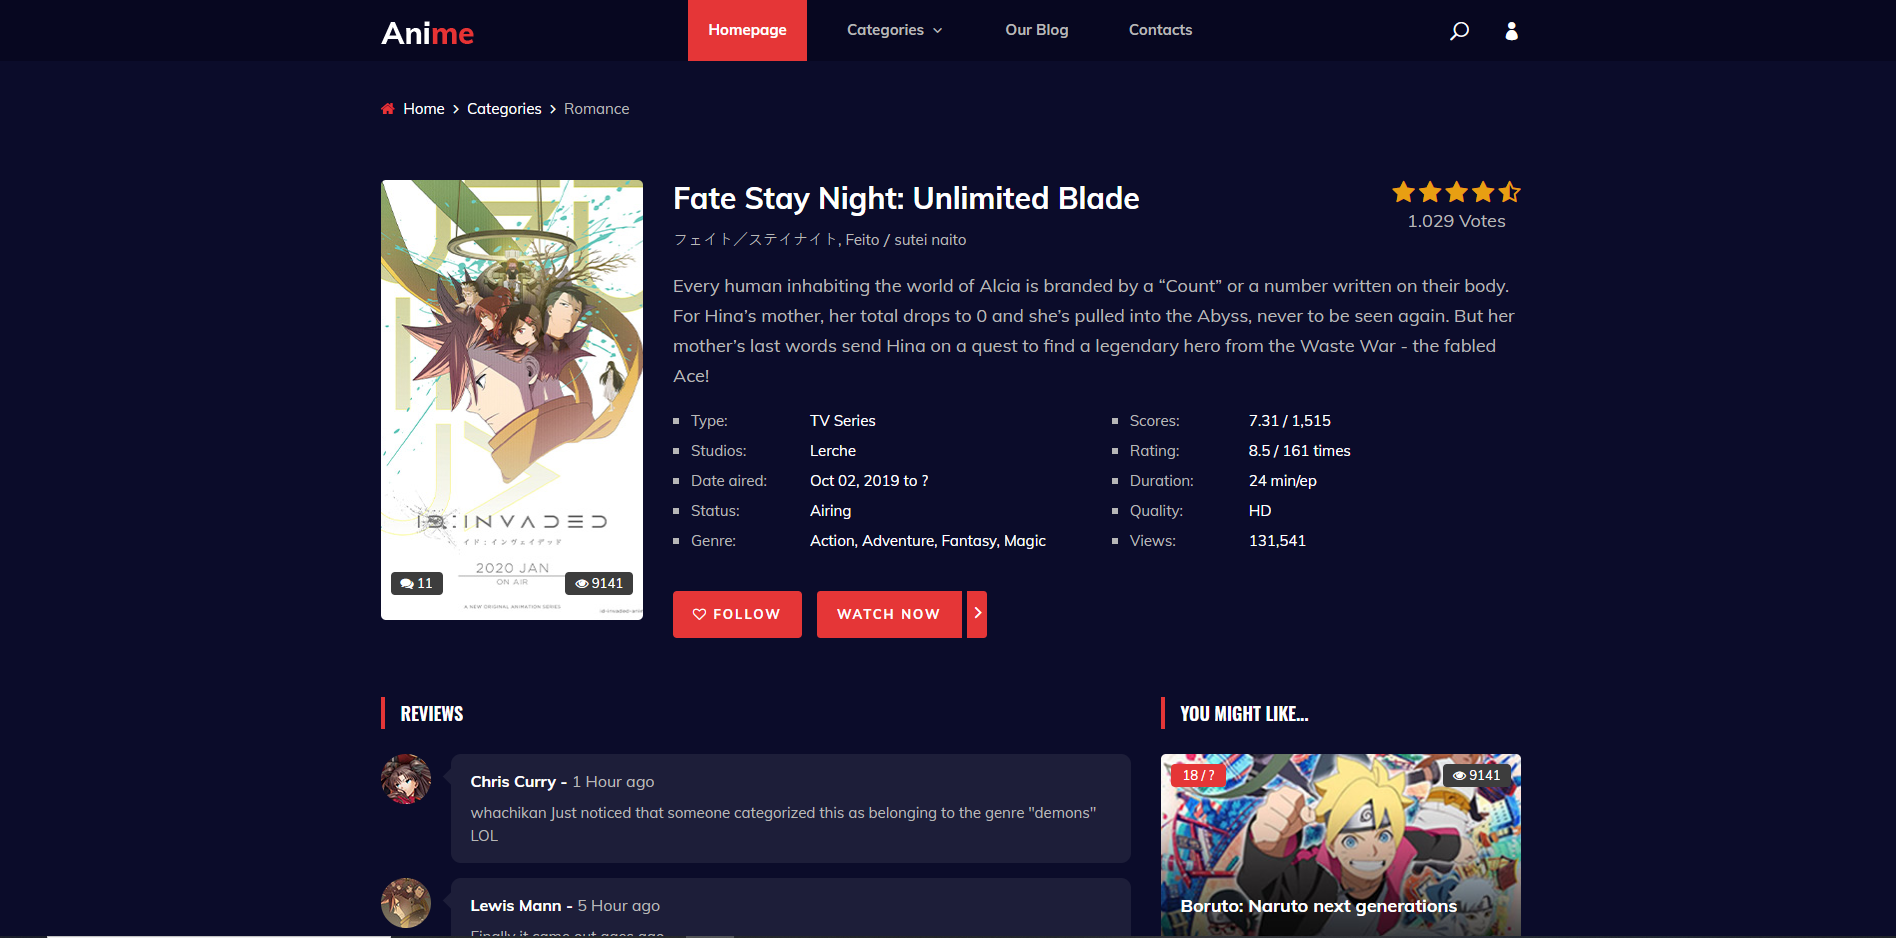Click the 7.31 / 1,515 scores value
1896x938 pixels.
1290,421
